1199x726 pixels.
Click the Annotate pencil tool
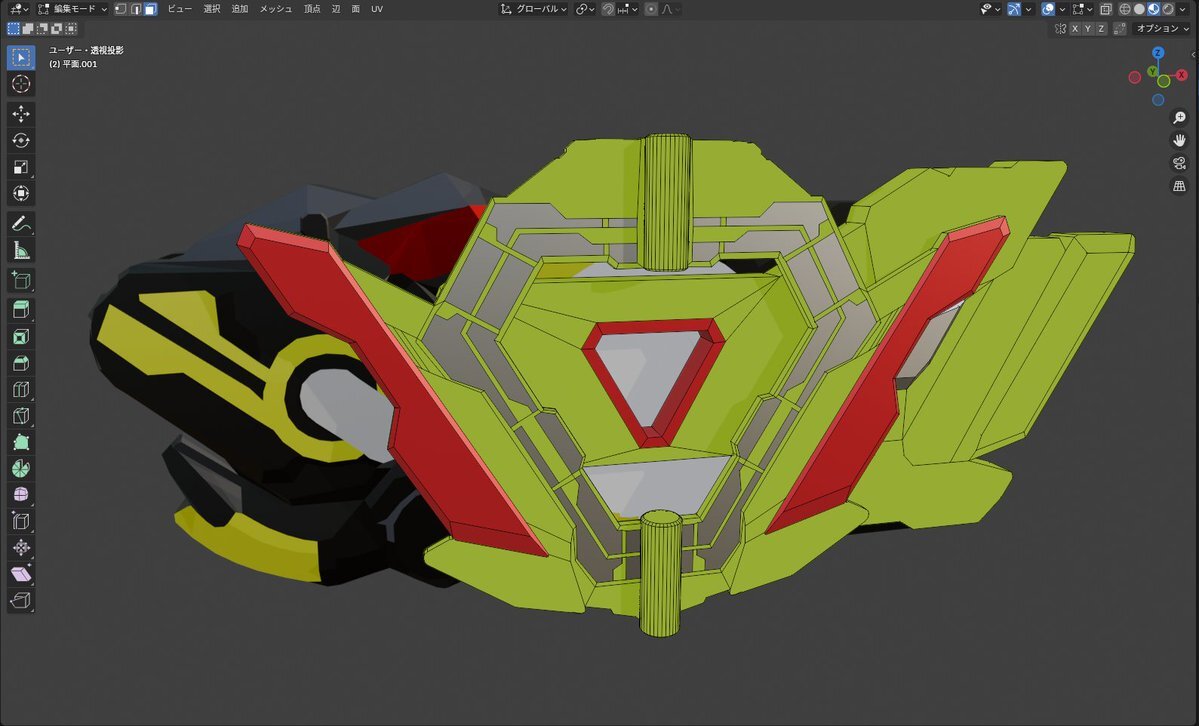(x=21, y=222)
